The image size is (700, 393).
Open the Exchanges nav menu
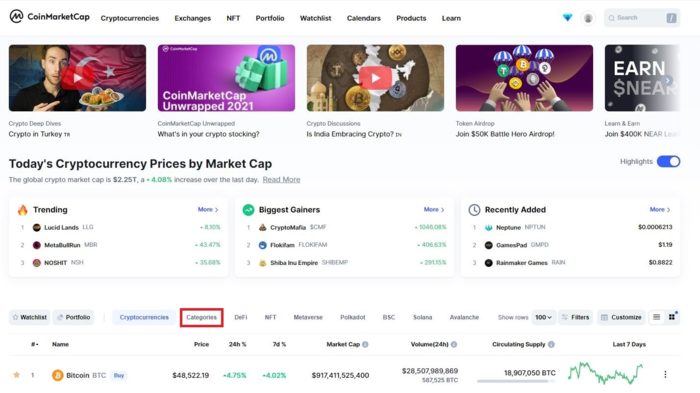192,18
